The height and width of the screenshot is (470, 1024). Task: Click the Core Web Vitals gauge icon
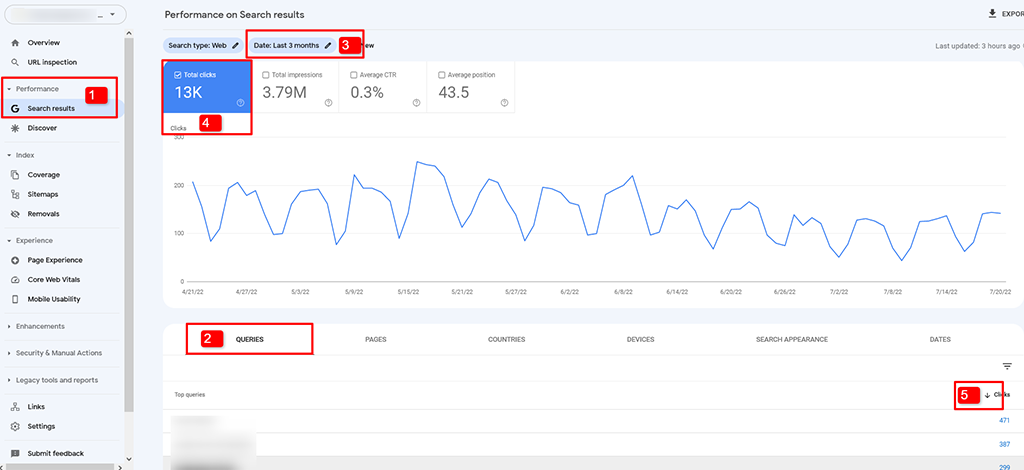pyautogui.click(x=15, y=280)
